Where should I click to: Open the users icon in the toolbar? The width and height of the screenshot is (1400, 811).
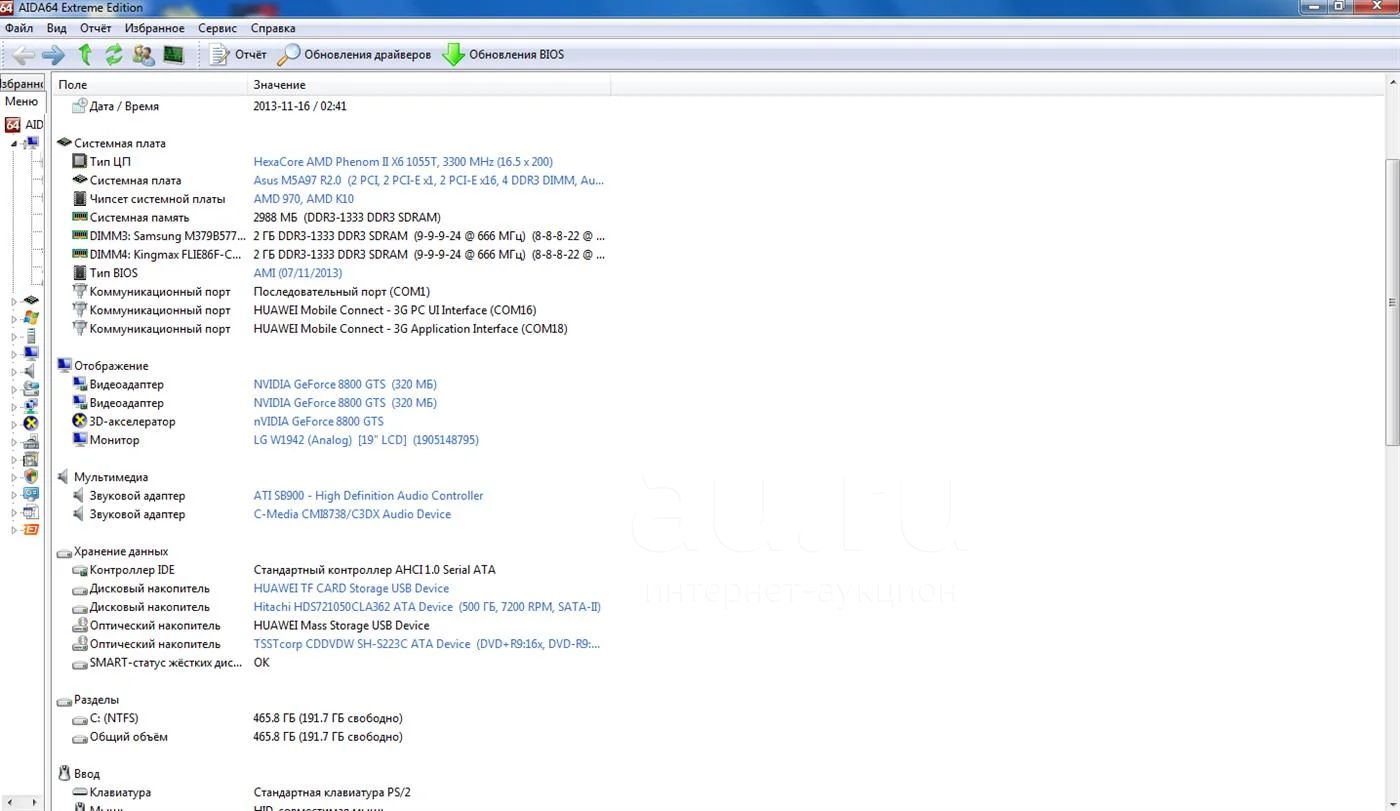point(143,54)
